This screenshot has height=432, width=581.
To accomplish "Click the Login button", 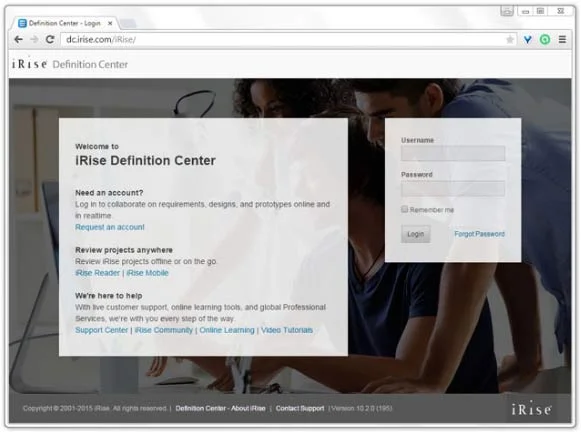I will (x=415, y=234).
